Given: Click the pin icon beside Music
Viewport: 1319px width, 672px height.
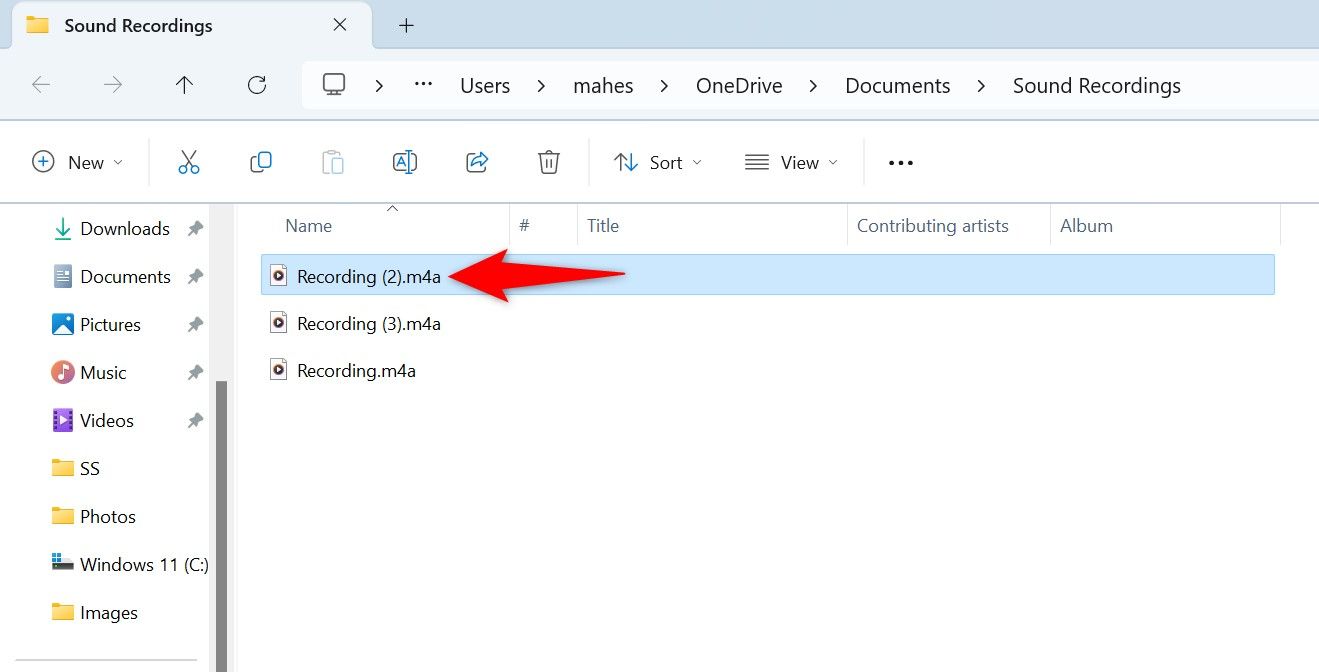Looking at the screenshot, I should [x=195, y=373].
